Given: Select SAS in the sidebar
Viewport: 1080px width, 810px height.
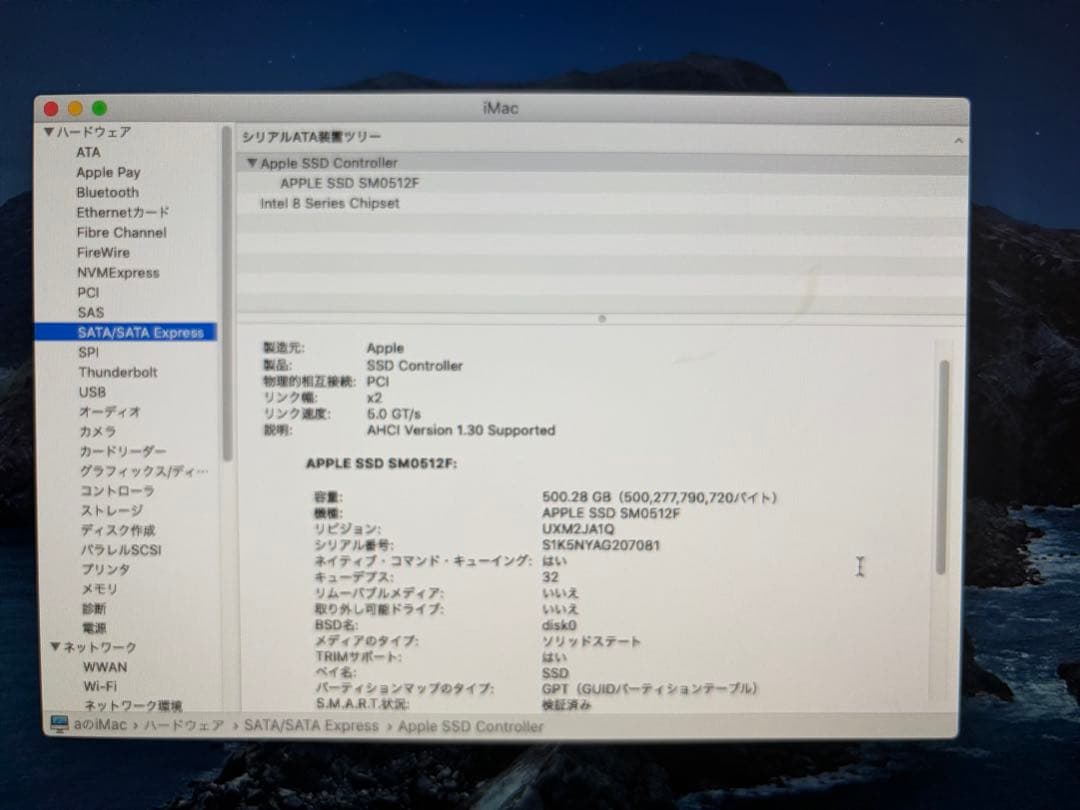Looking at the screenshot, I should pos(90,312).
